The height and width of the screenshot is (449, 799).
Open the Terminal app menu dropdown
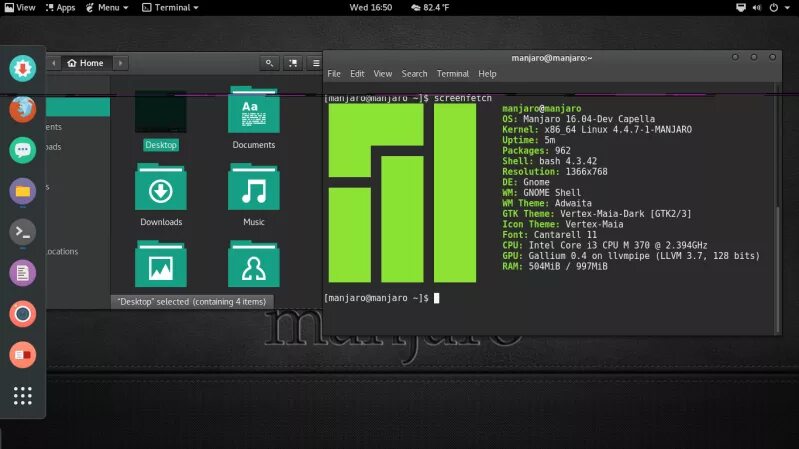[170, 8]
